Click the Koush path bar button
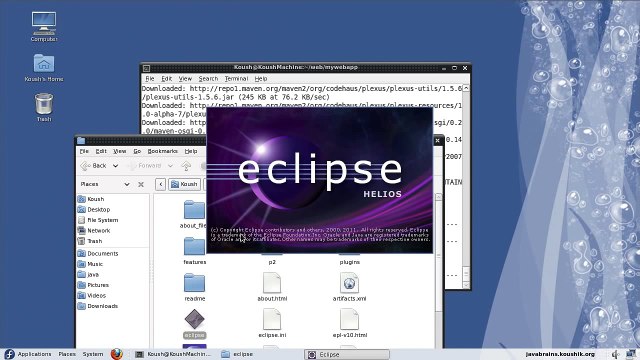The height and width of the screenshot is (360, 640). click(185, 184)
